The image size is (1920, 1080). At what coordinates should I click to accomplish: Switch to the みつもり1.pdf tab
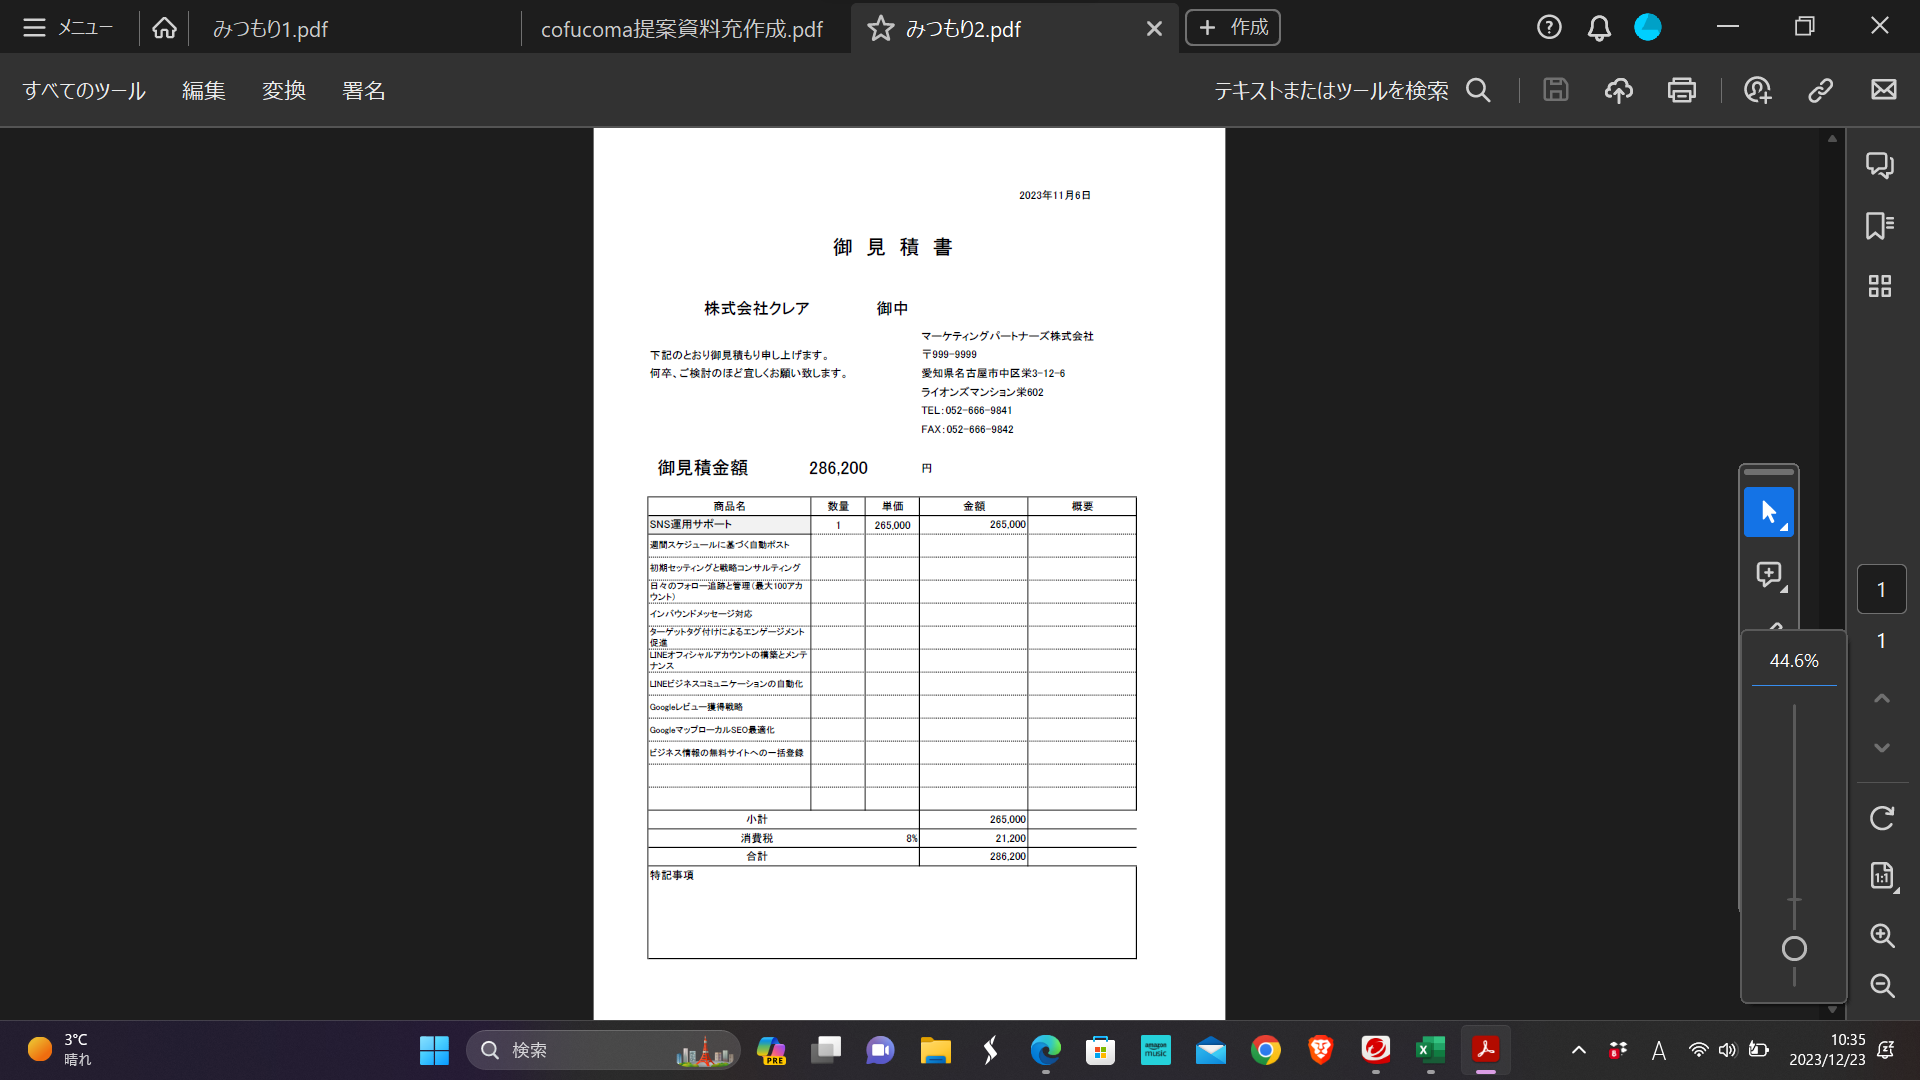(270, 29)
